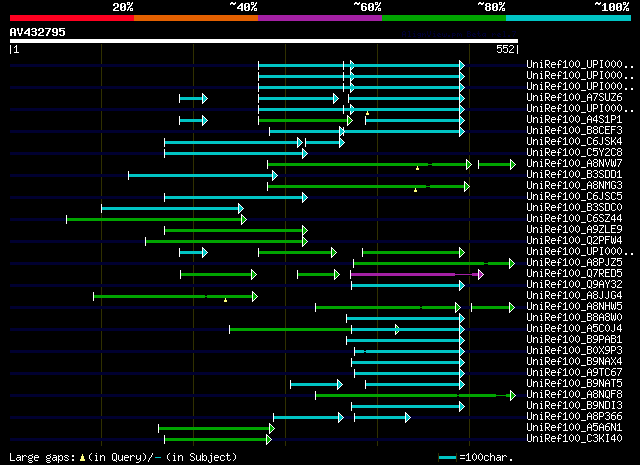Screen dimensions: 640x465
Task: Select the UniRef100_A5A6N1 label
Action: coord(574,428)
